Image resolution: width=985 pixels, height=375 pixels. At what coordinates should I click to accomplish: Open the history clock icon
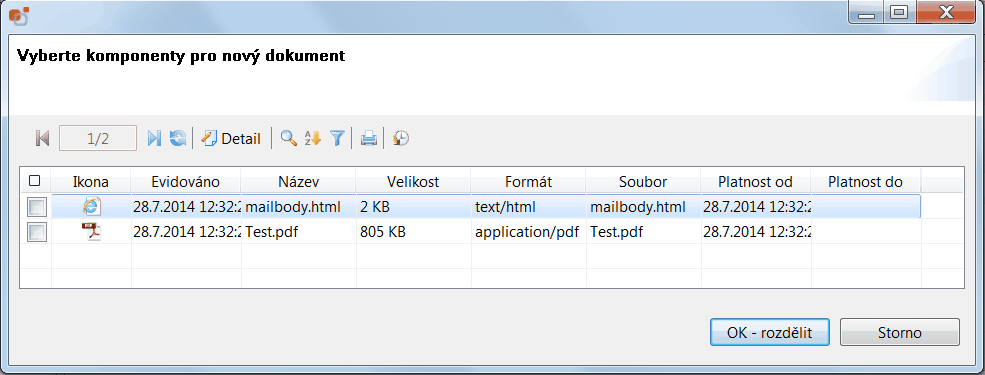[401, 138]
